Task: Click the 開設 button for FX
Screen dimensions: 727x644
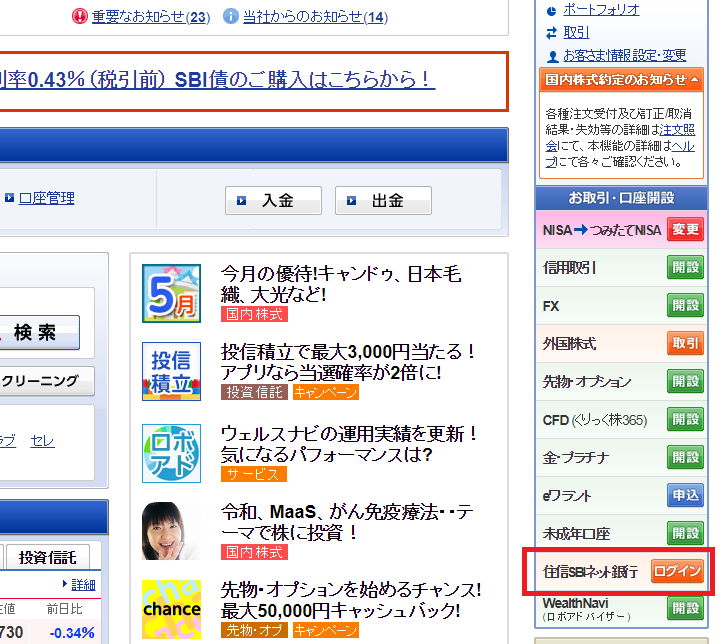Action: tap(685, 305)
